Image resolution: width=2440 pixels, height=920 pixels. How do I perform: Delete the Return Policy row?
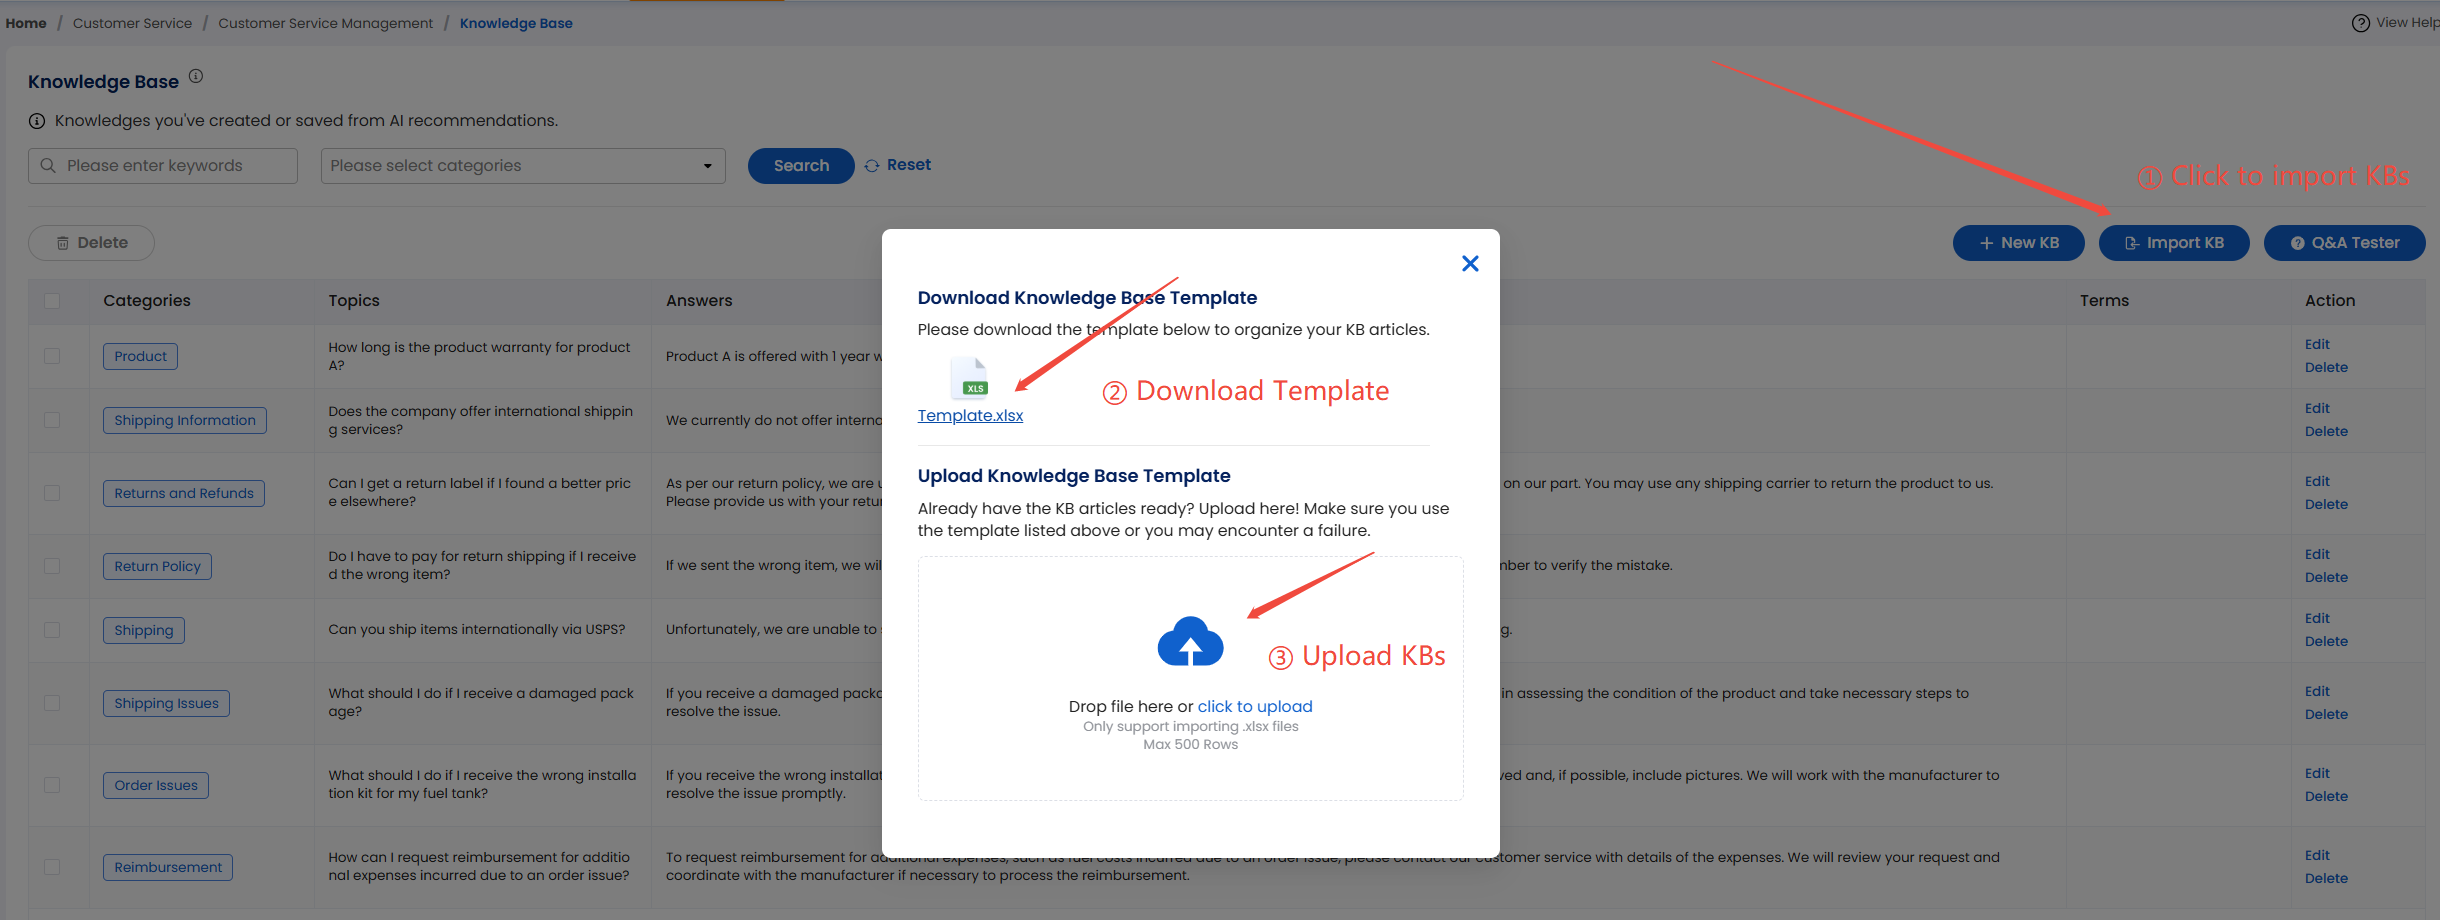2326,577
